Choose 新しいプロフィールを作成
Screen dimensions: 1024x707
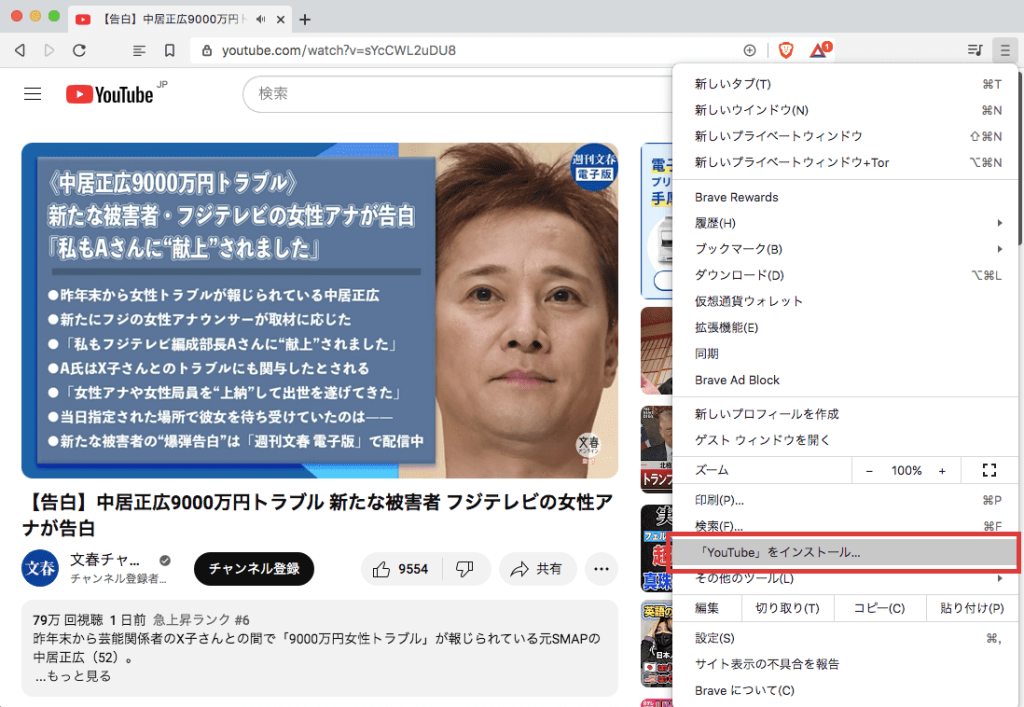[x=846, y=414]
